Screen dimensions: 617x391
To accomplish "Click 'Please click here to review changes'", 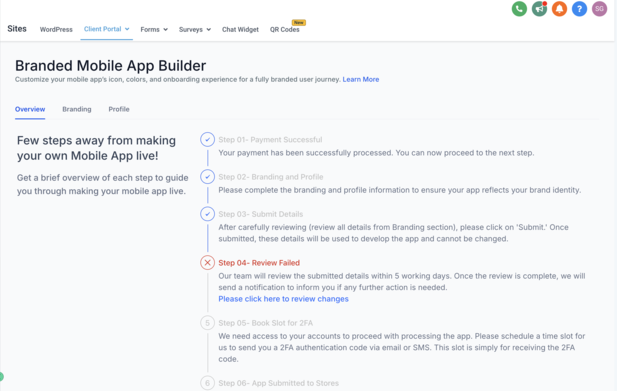I will point(283,299).
